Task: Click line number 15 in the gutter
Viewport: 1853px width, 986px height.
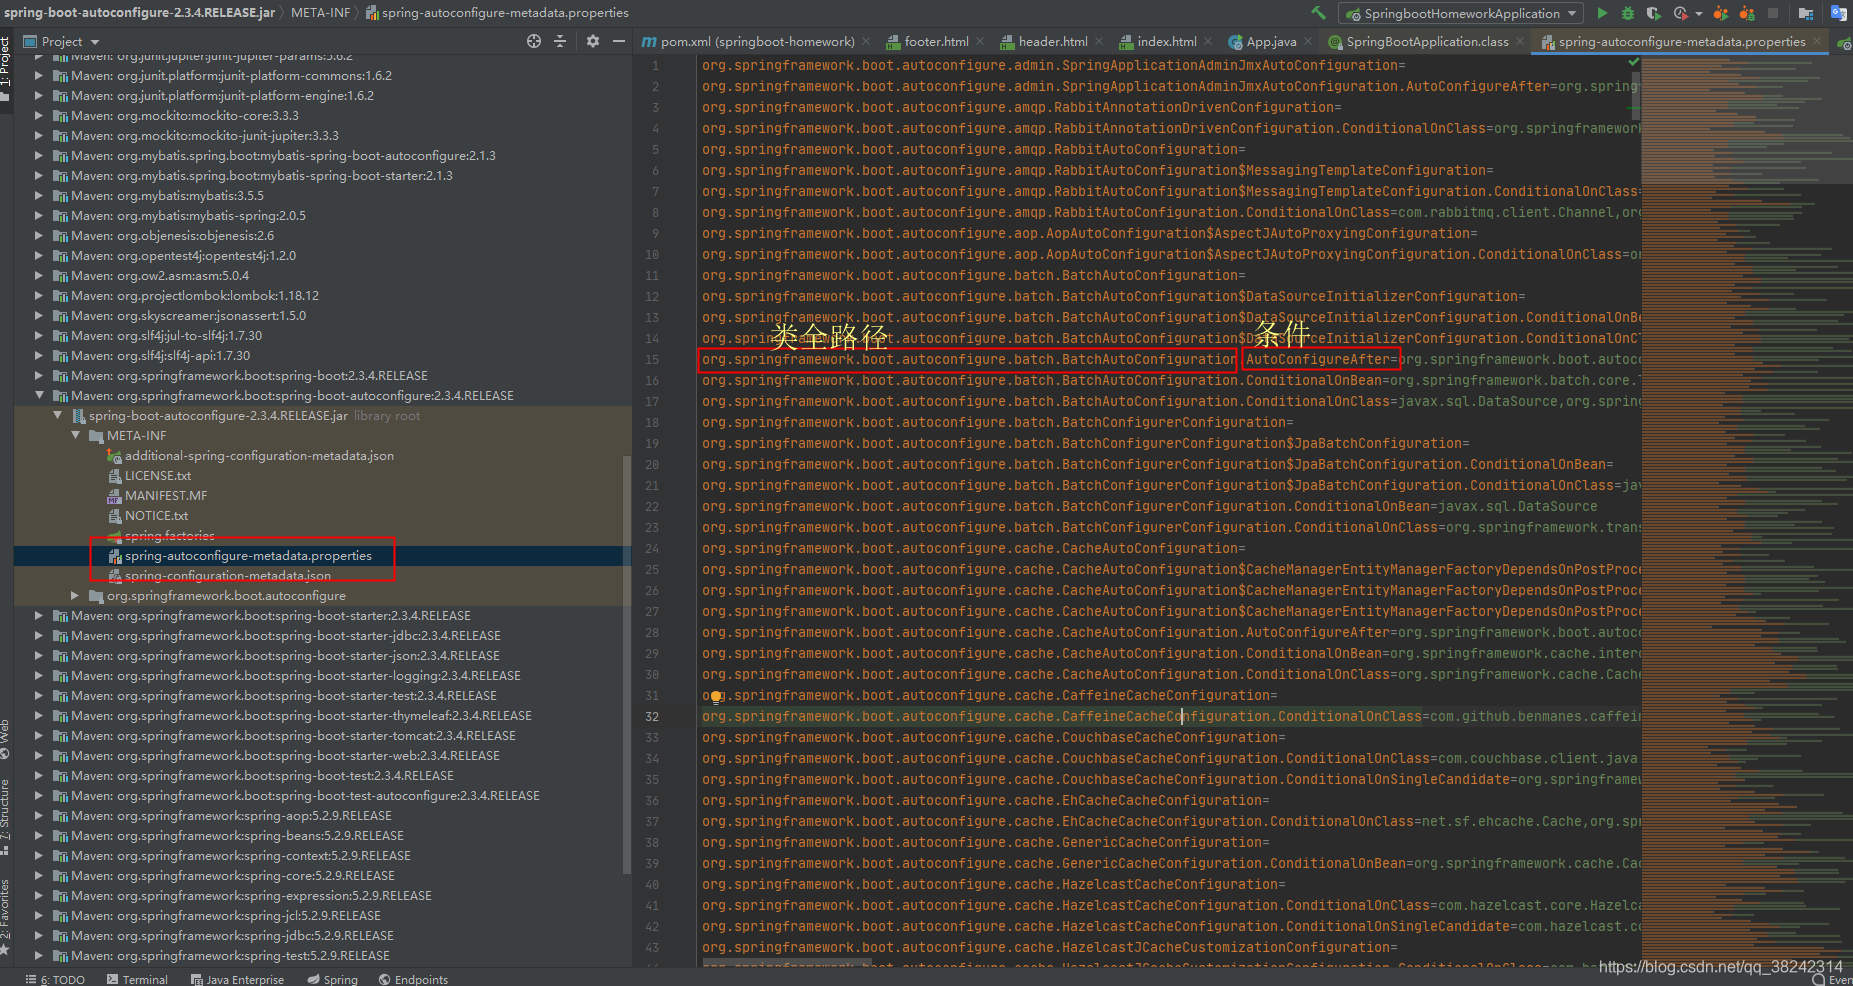Action: point(652,359)
